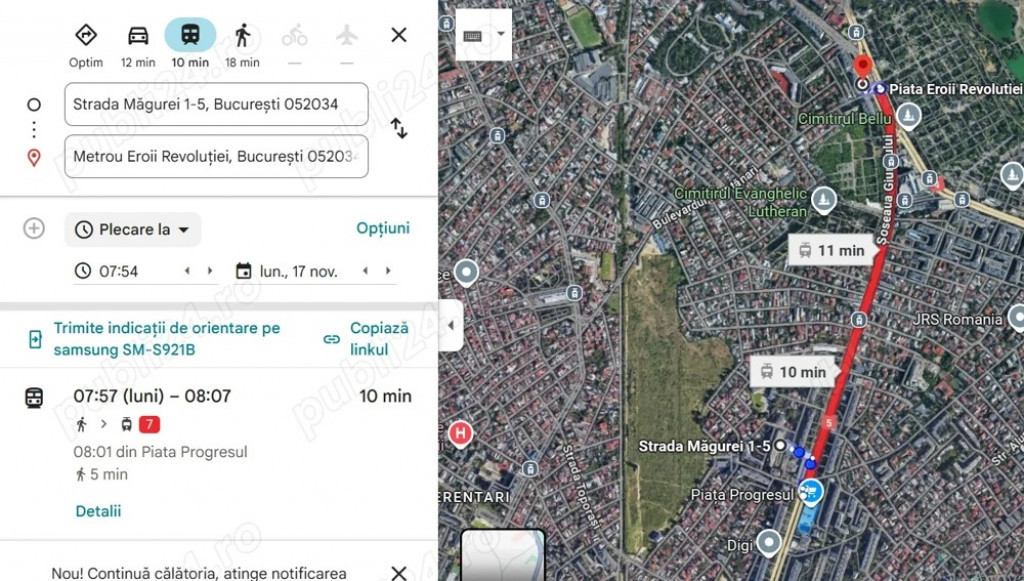Send directions to samsung SM-S921B
Image resolution: width=1024 pixels, height=581 pixels.
click(155, 339)
